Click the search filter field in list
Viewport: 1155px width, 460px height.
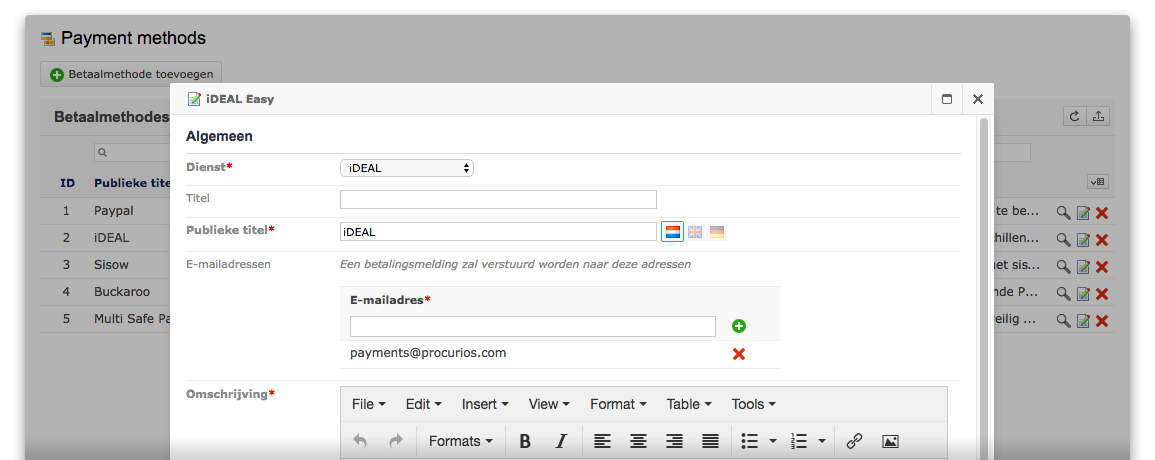point(133,153)
